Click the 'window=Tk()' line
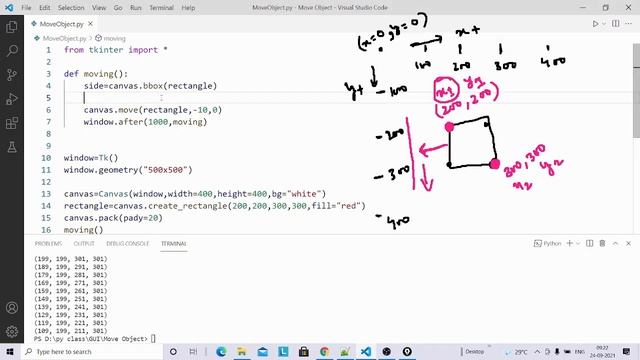 click(91, 158)
